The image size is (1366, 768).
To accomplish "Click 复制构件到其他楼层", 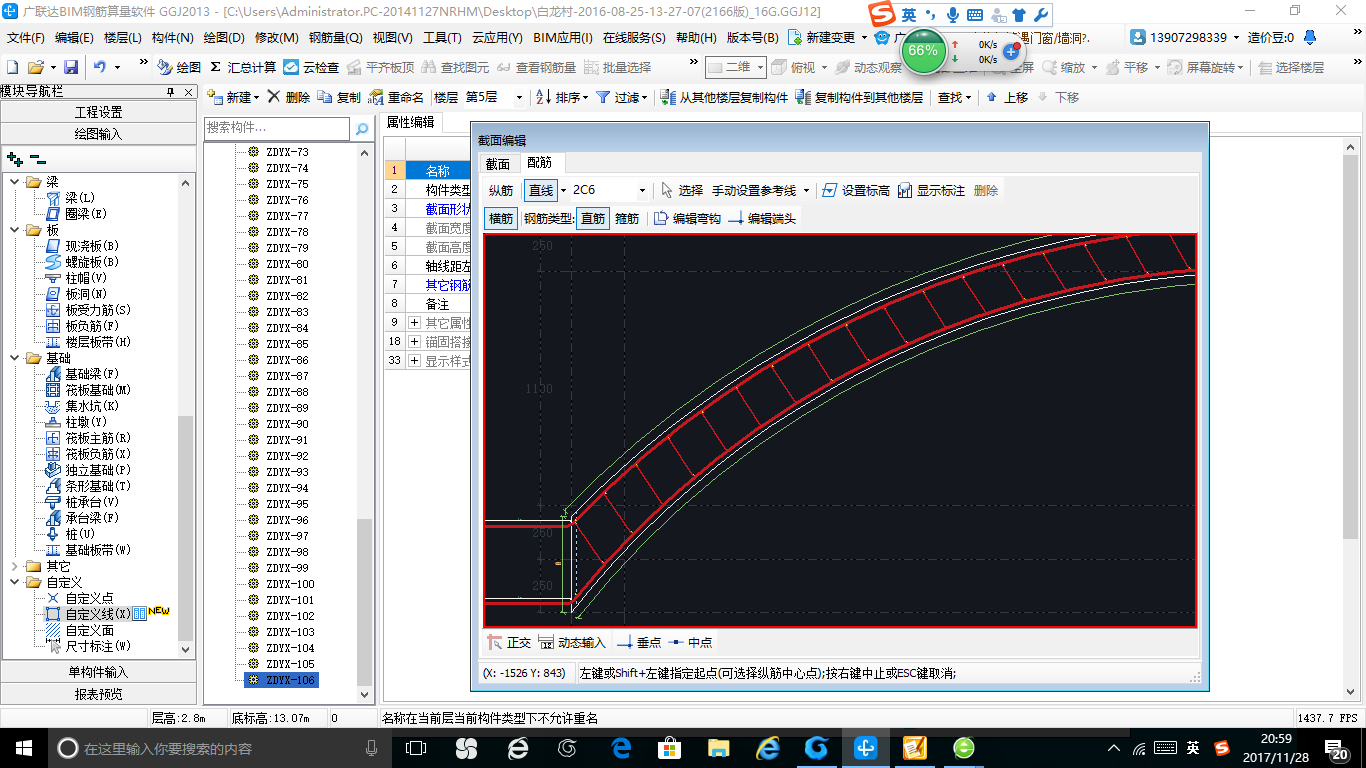I will click(860, 97).
